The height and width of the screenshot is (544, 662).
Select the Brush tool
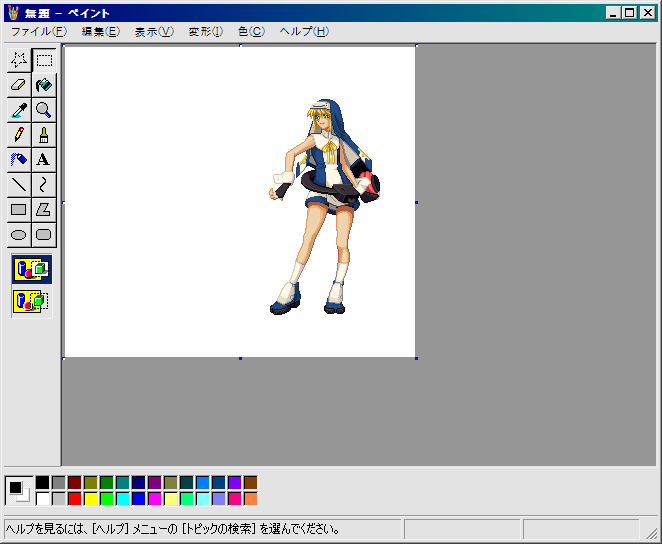click(x=44, y=135)
